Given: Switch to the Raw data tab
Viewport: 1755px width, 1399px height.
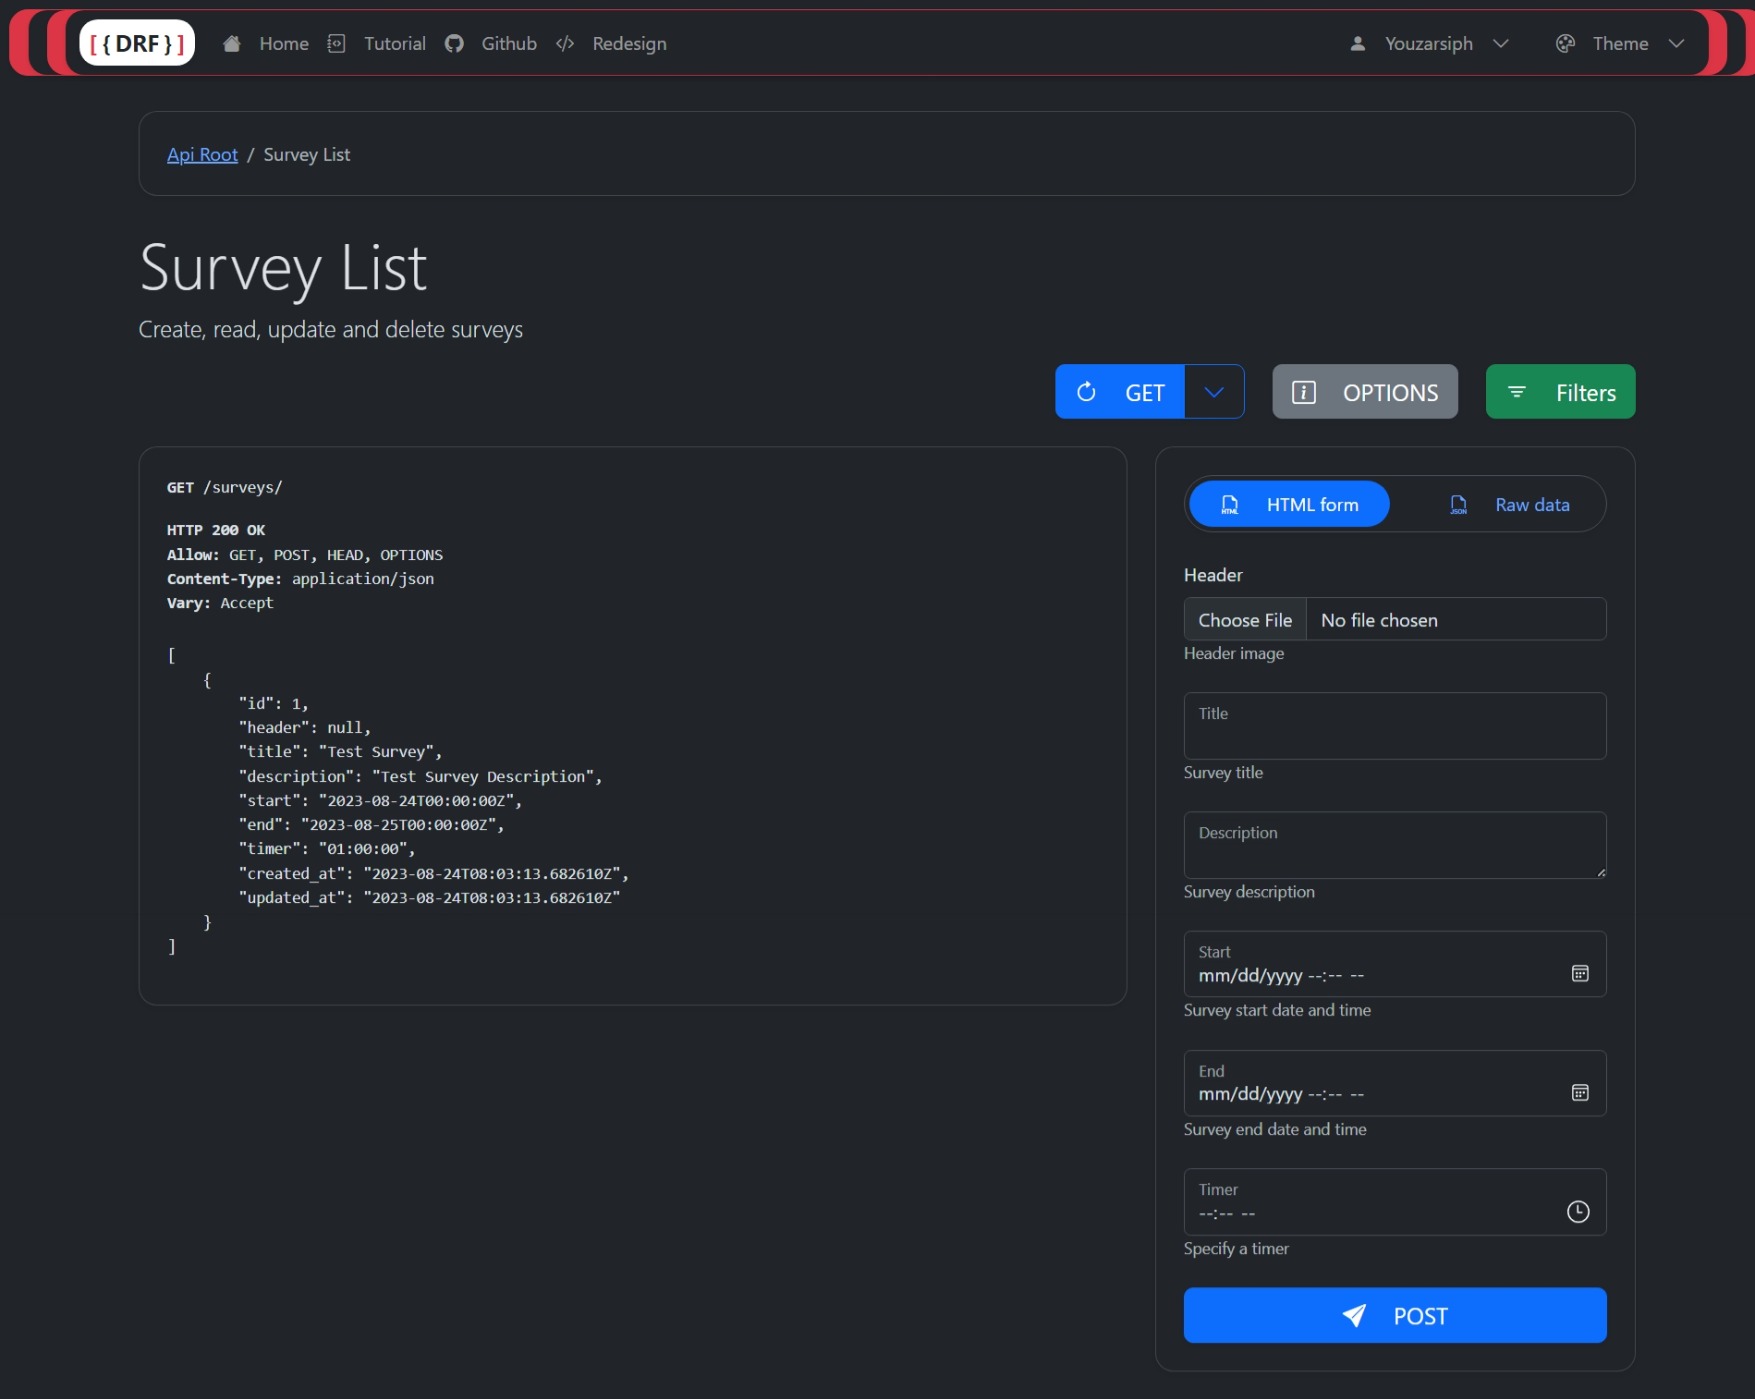Looking at the screenshot, I should pyautogui.click(x=1509, y=504).
